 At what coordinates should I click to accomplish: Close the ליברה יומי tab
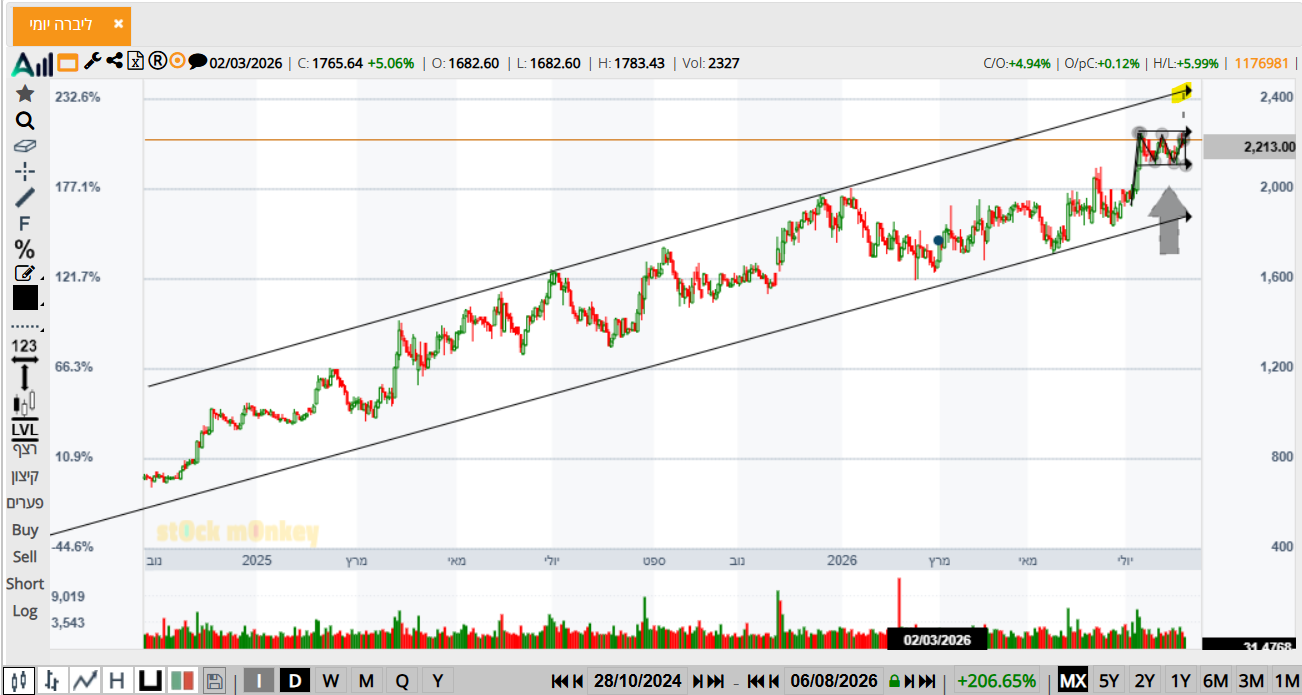[119, 24]
